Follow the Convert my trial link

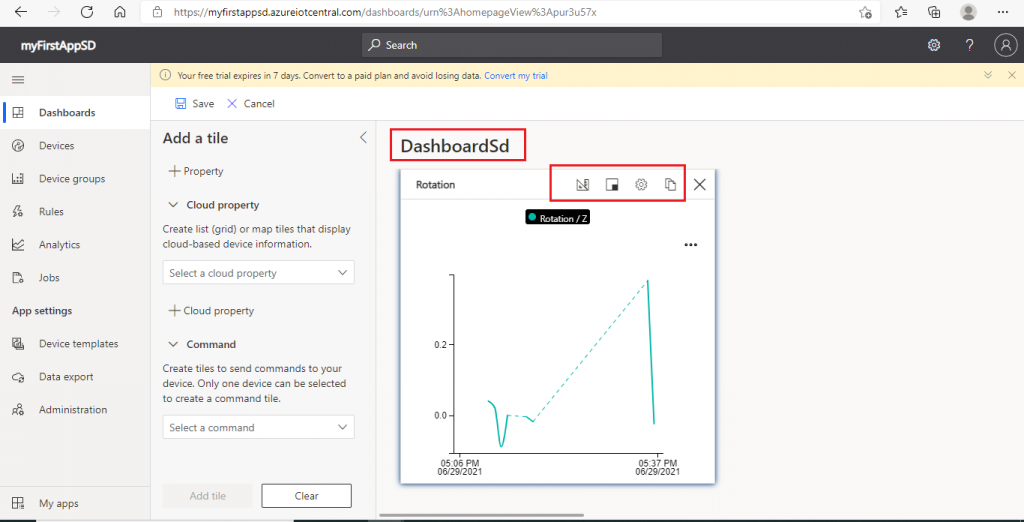tap(515, 76)
